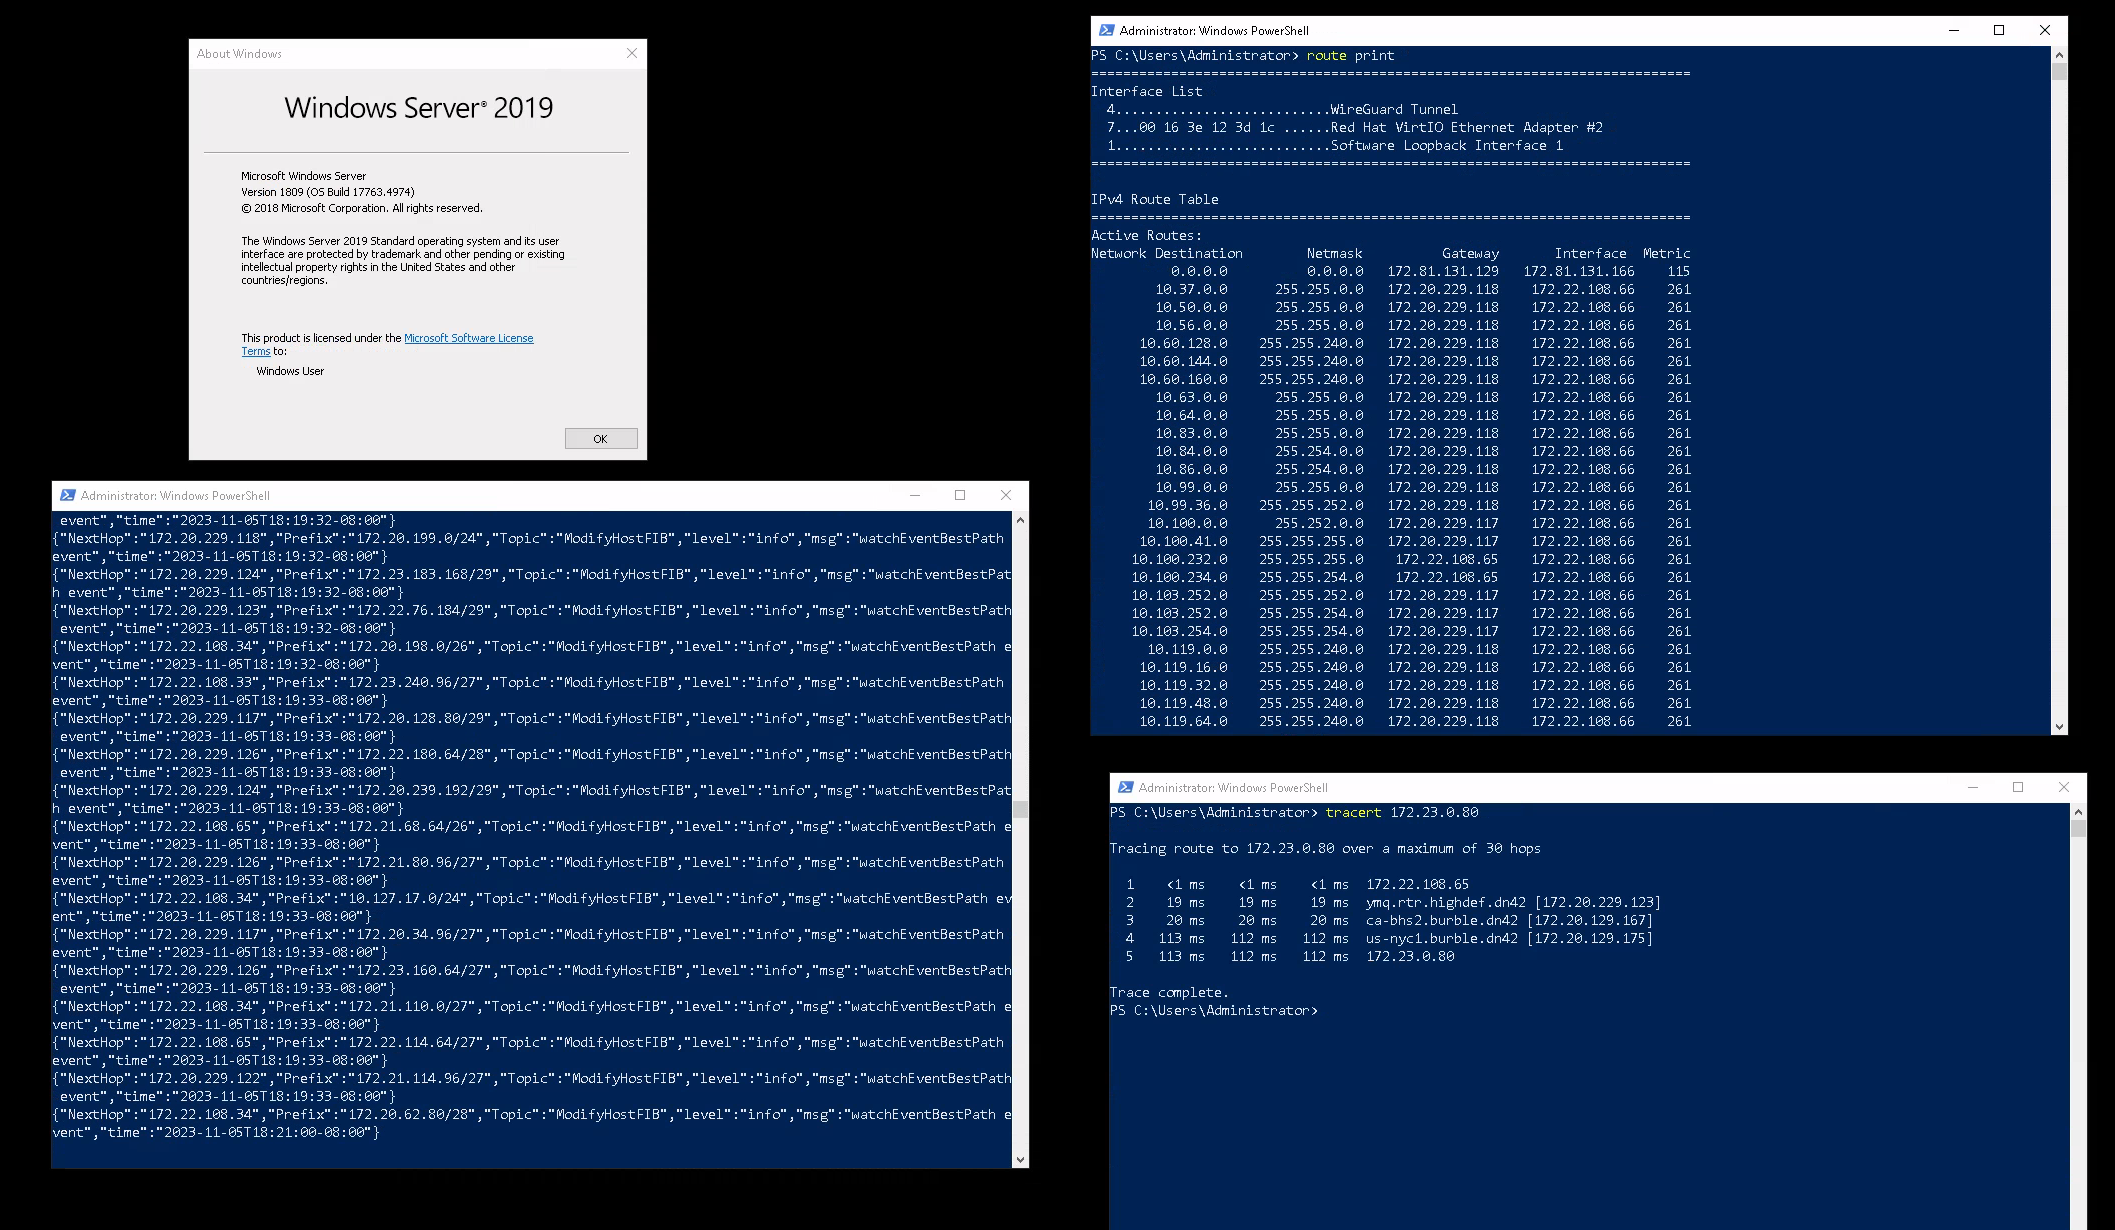Minimize the log output PowerShell window
Image resolution: width=2115 pixels, height=1230 pixels.
913,495
